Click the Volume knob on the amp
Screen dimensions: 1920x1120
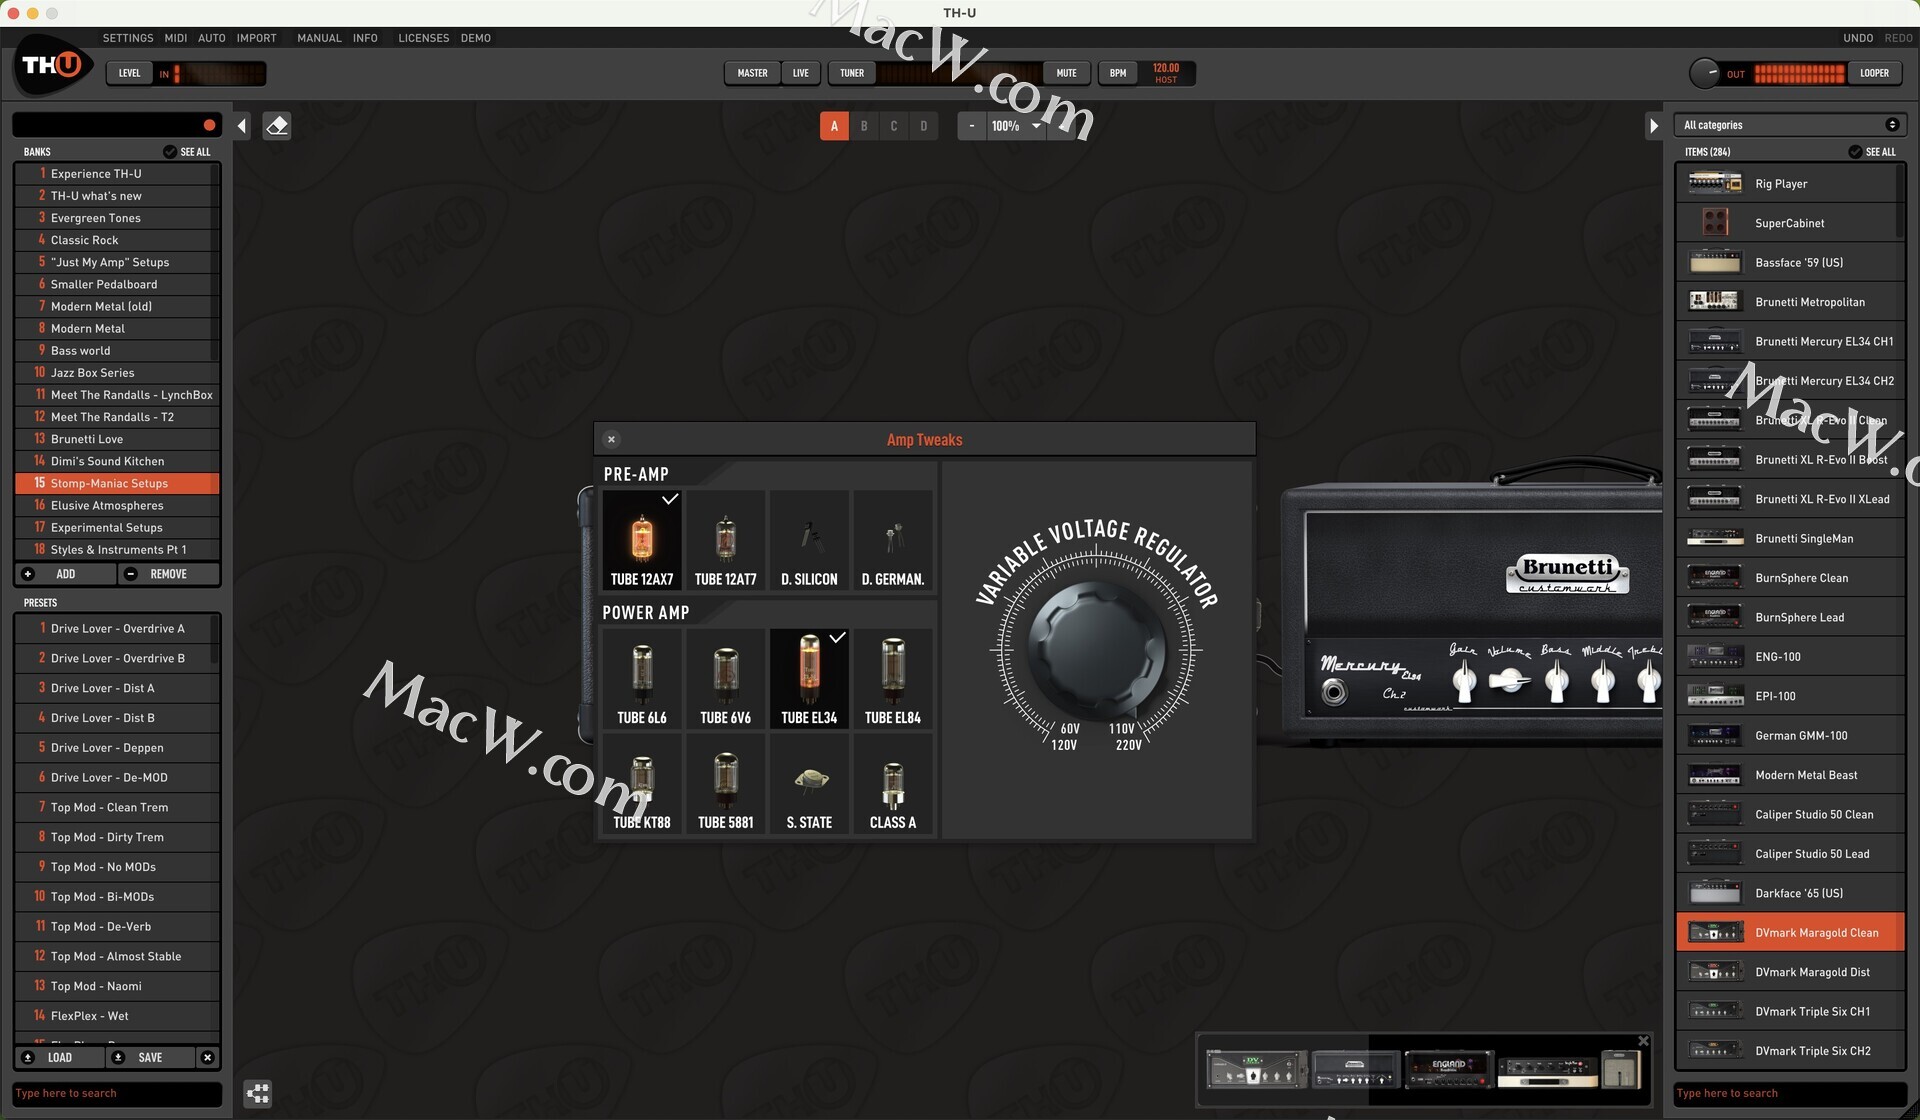[x=1509, y=682]
